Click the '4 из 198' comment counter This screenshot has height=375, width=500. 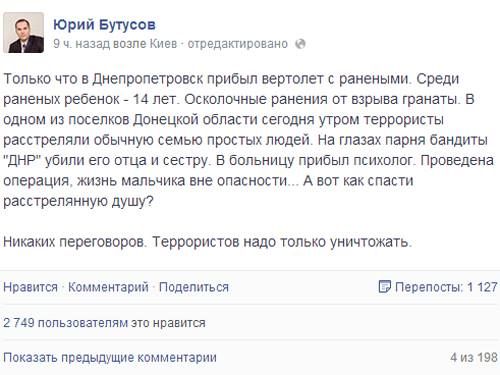coord(474,357)
